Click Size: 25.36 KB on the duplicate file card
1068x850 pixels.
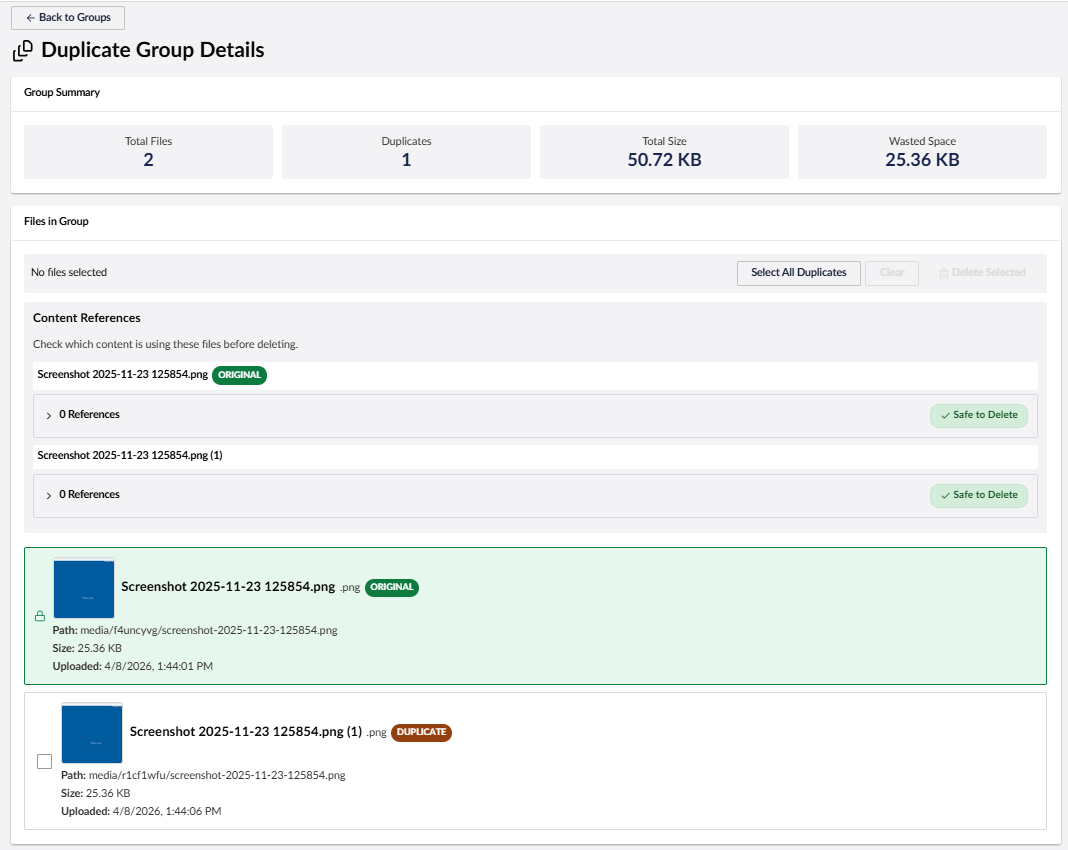[x=95, y=793]
